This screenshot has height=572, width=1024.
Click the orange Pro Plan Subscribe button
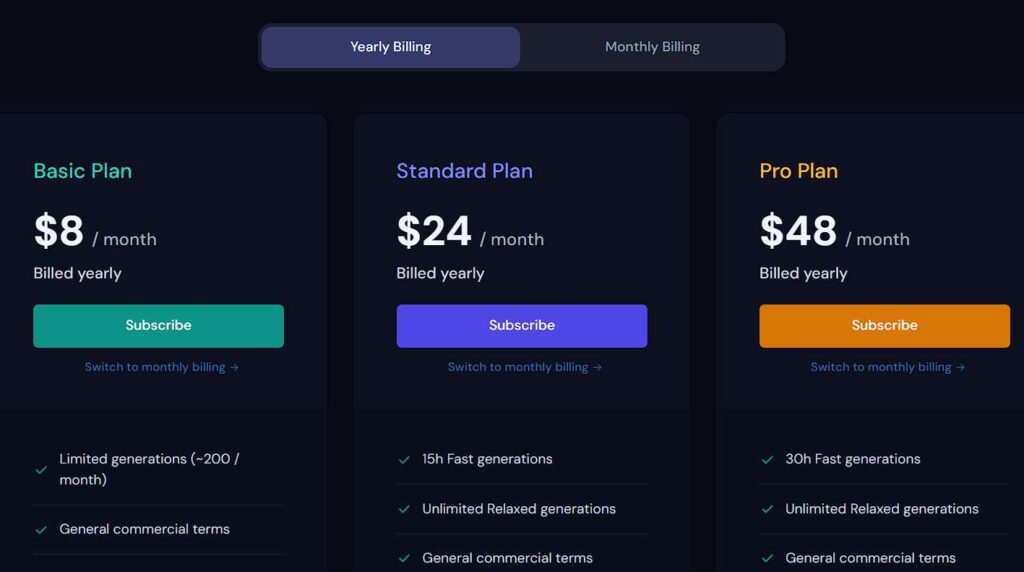(884, 326)
